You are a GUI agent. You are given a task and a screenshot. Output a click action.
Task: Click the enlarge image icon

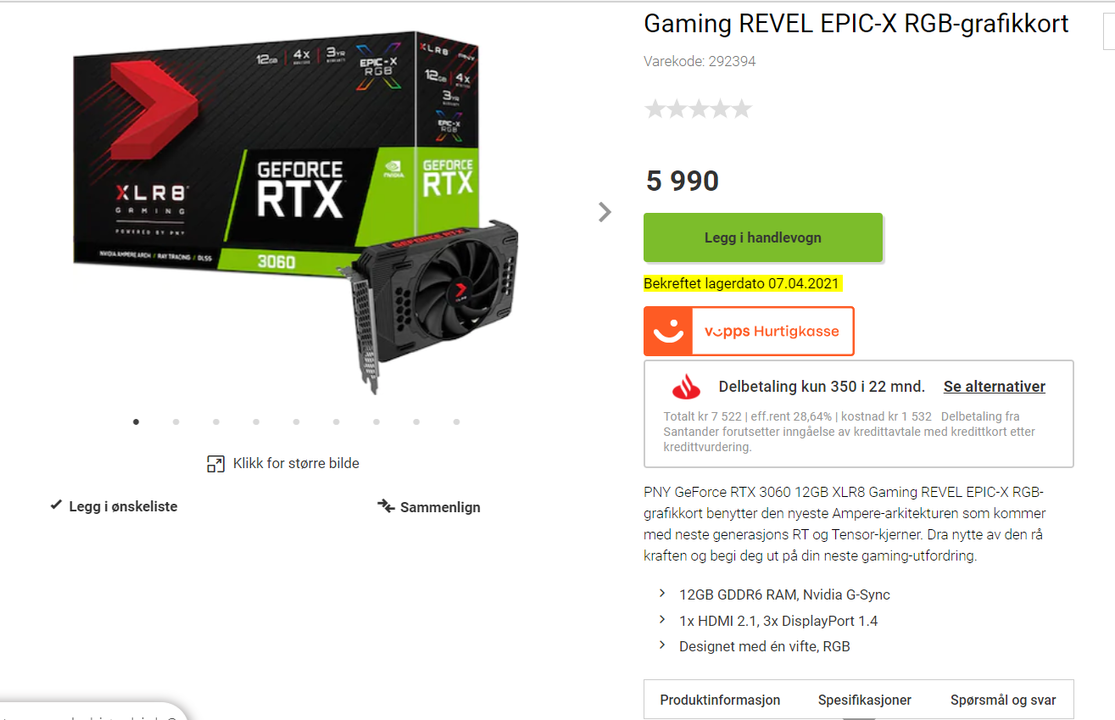(215, 464)
